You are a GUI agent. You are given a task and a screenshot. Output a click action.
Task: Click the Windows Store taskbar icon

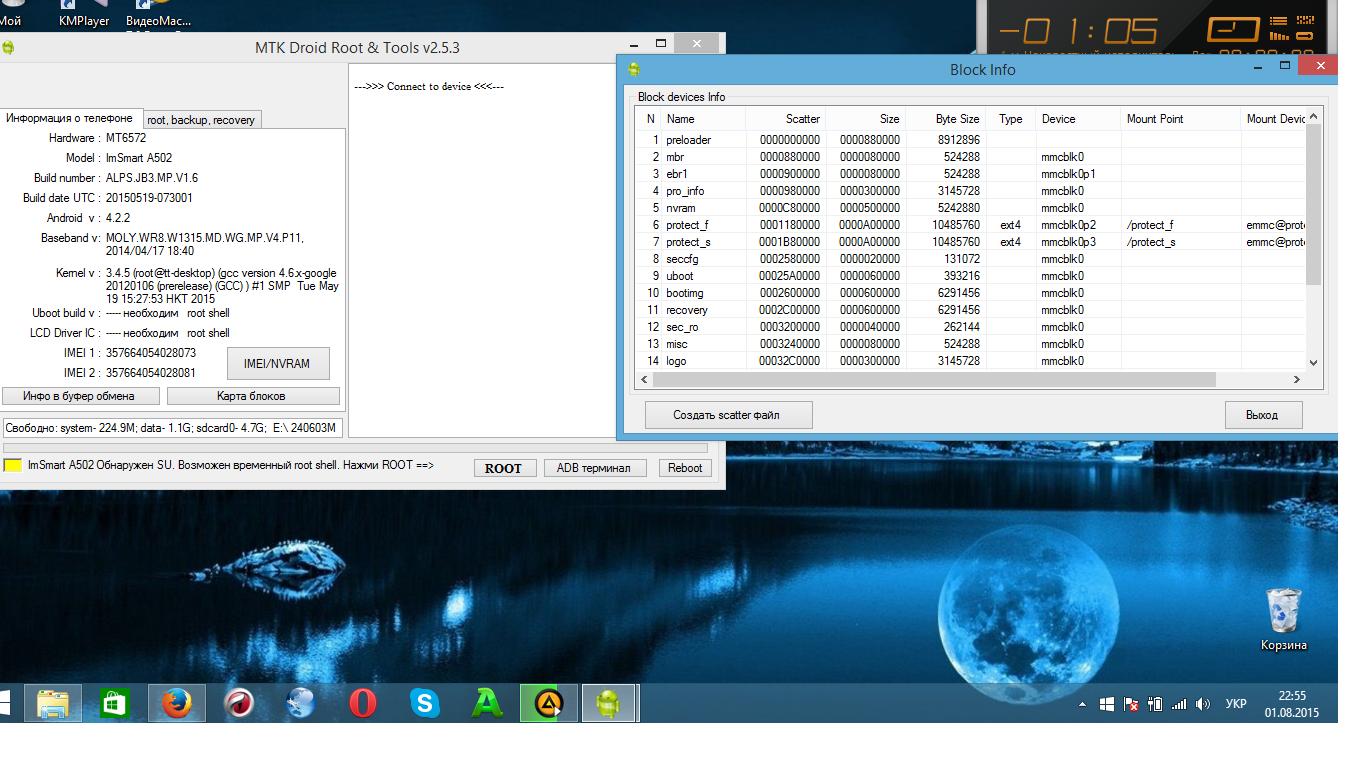click(x=115, y=704)
